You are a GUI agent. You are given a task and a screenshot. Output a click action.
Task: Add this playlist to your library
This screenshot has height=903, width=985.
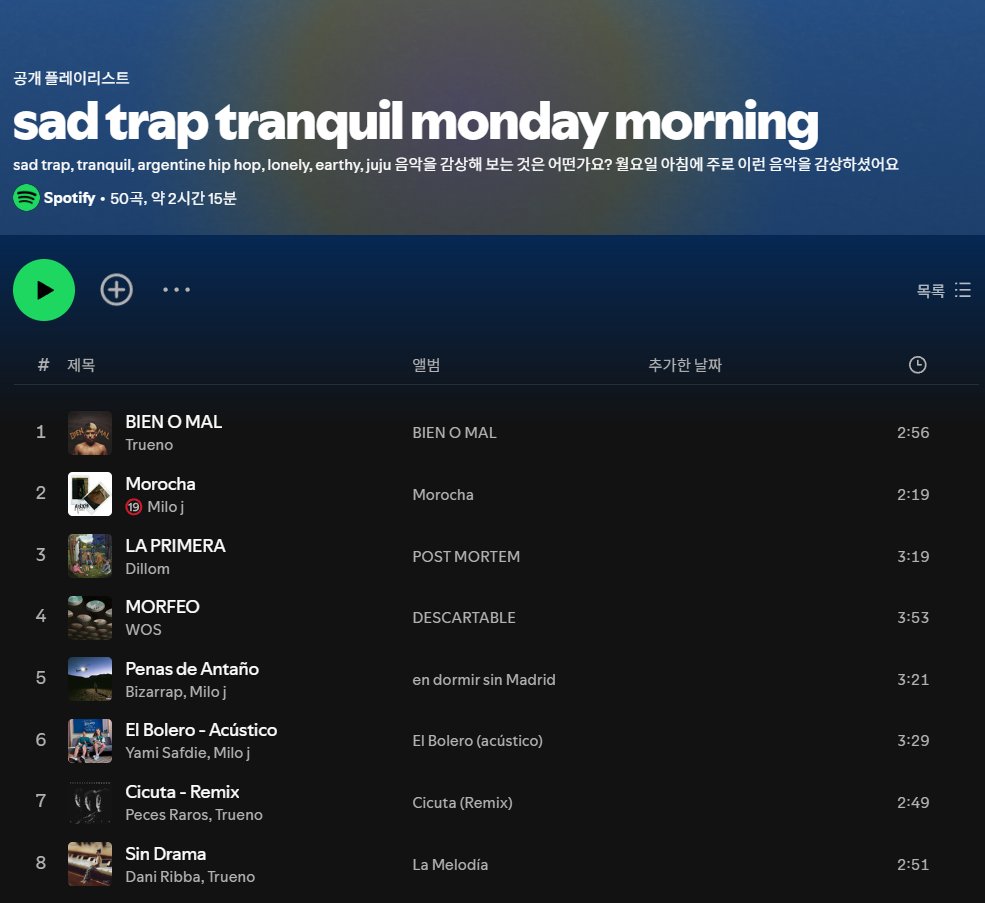pyautogui.click(x=116, y=289)
